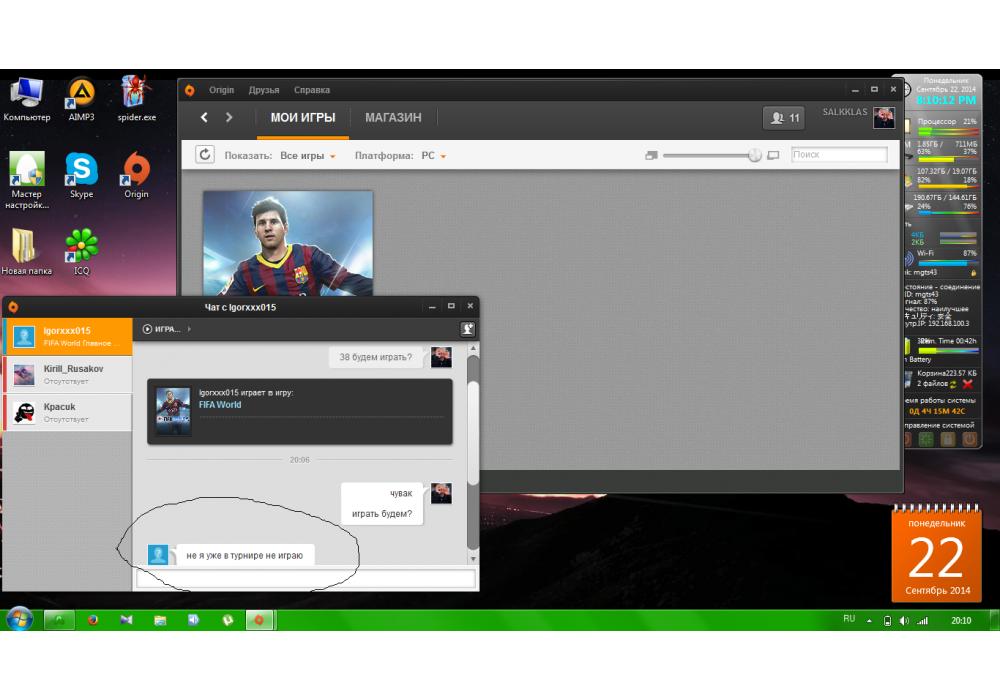Select the large tiles view icon

[773, 155]
